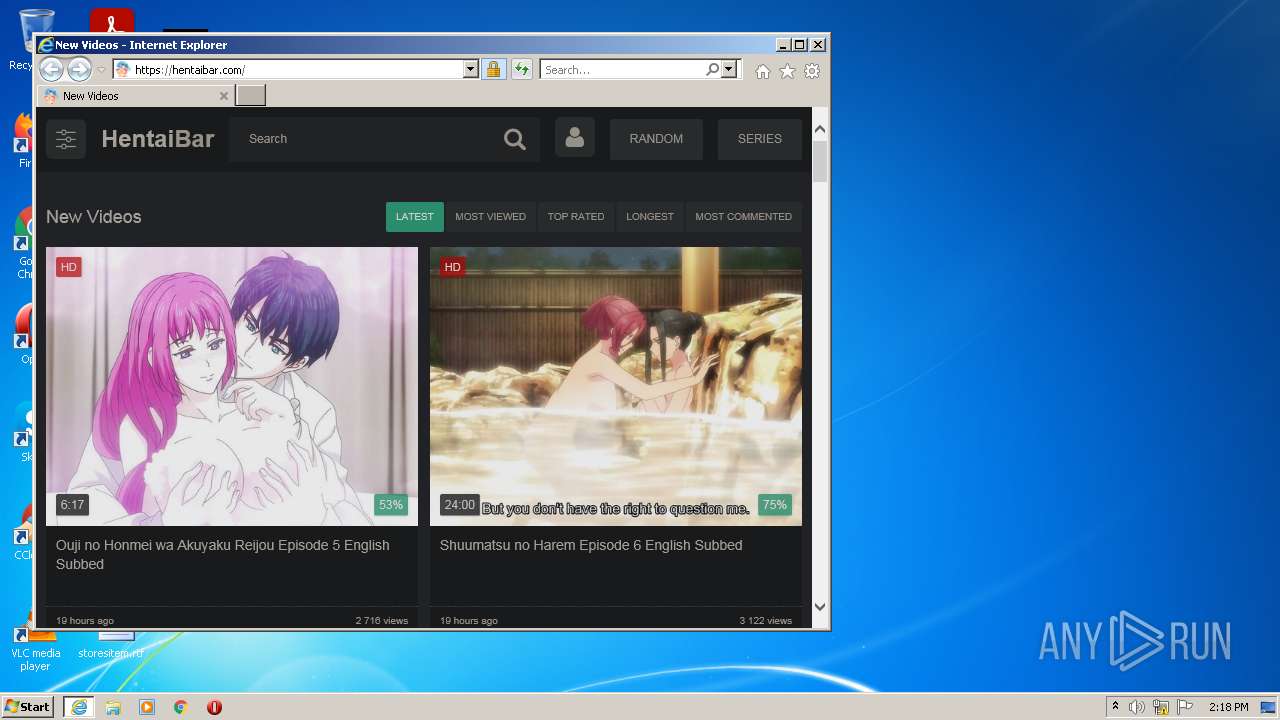
Task: Click the Show desktop button
Action: coord(1269,707)
